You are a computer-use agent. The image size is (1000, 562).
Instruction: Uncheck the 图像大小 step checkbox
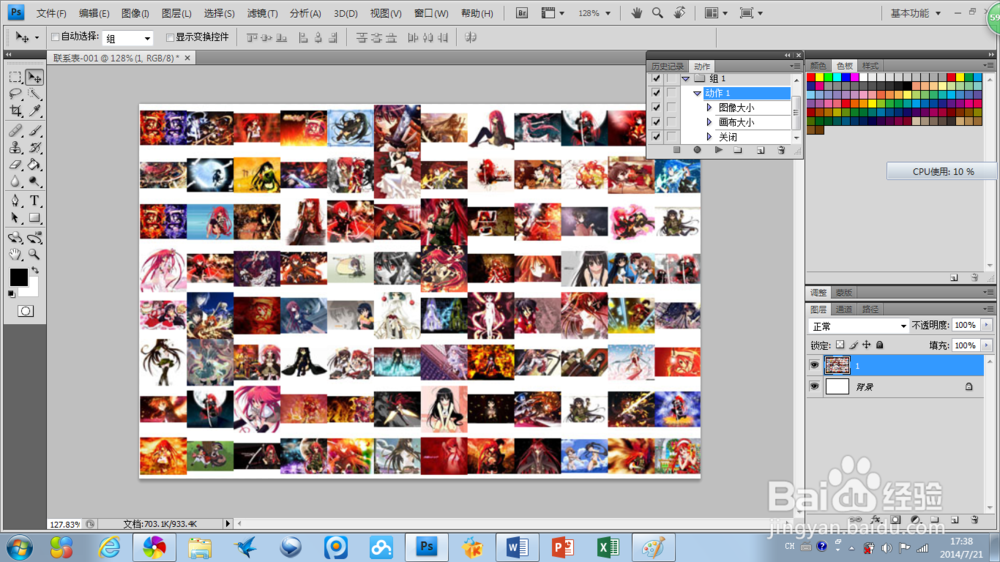(656, 107)
